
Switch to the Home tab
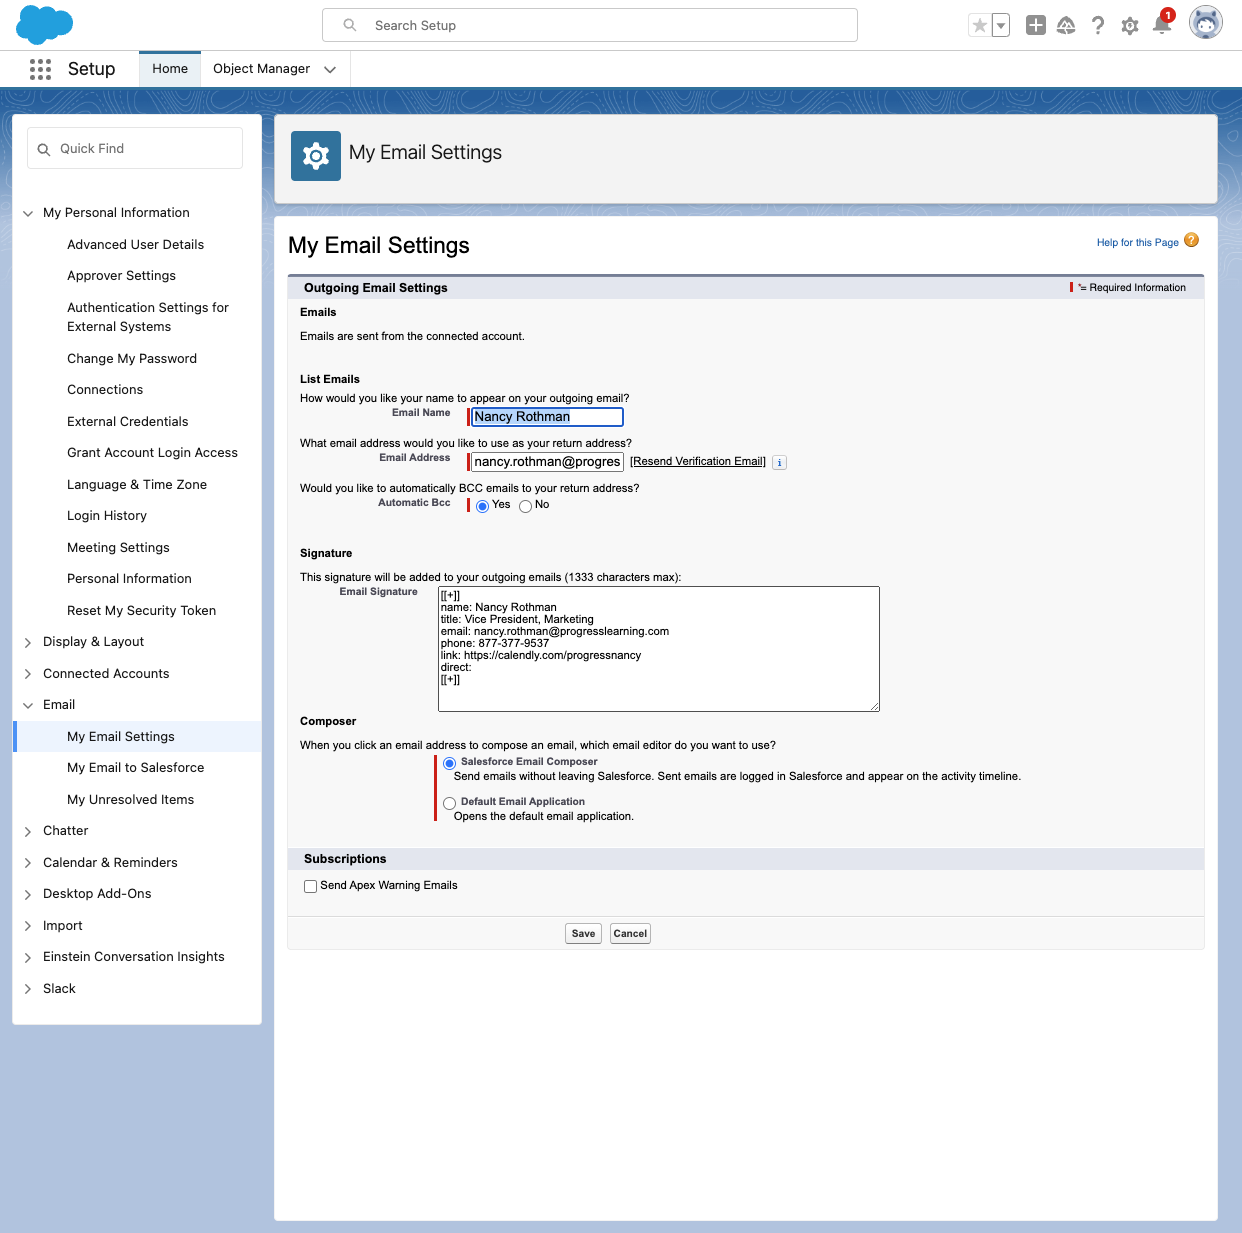click(x=170, y=69)
